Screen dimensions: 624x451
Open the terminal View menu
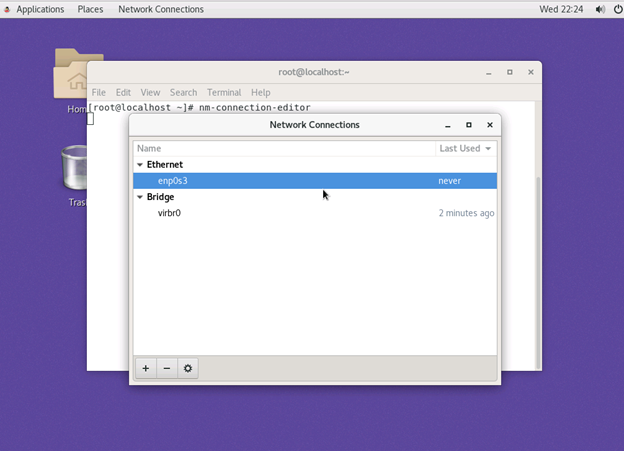[150, 92]
